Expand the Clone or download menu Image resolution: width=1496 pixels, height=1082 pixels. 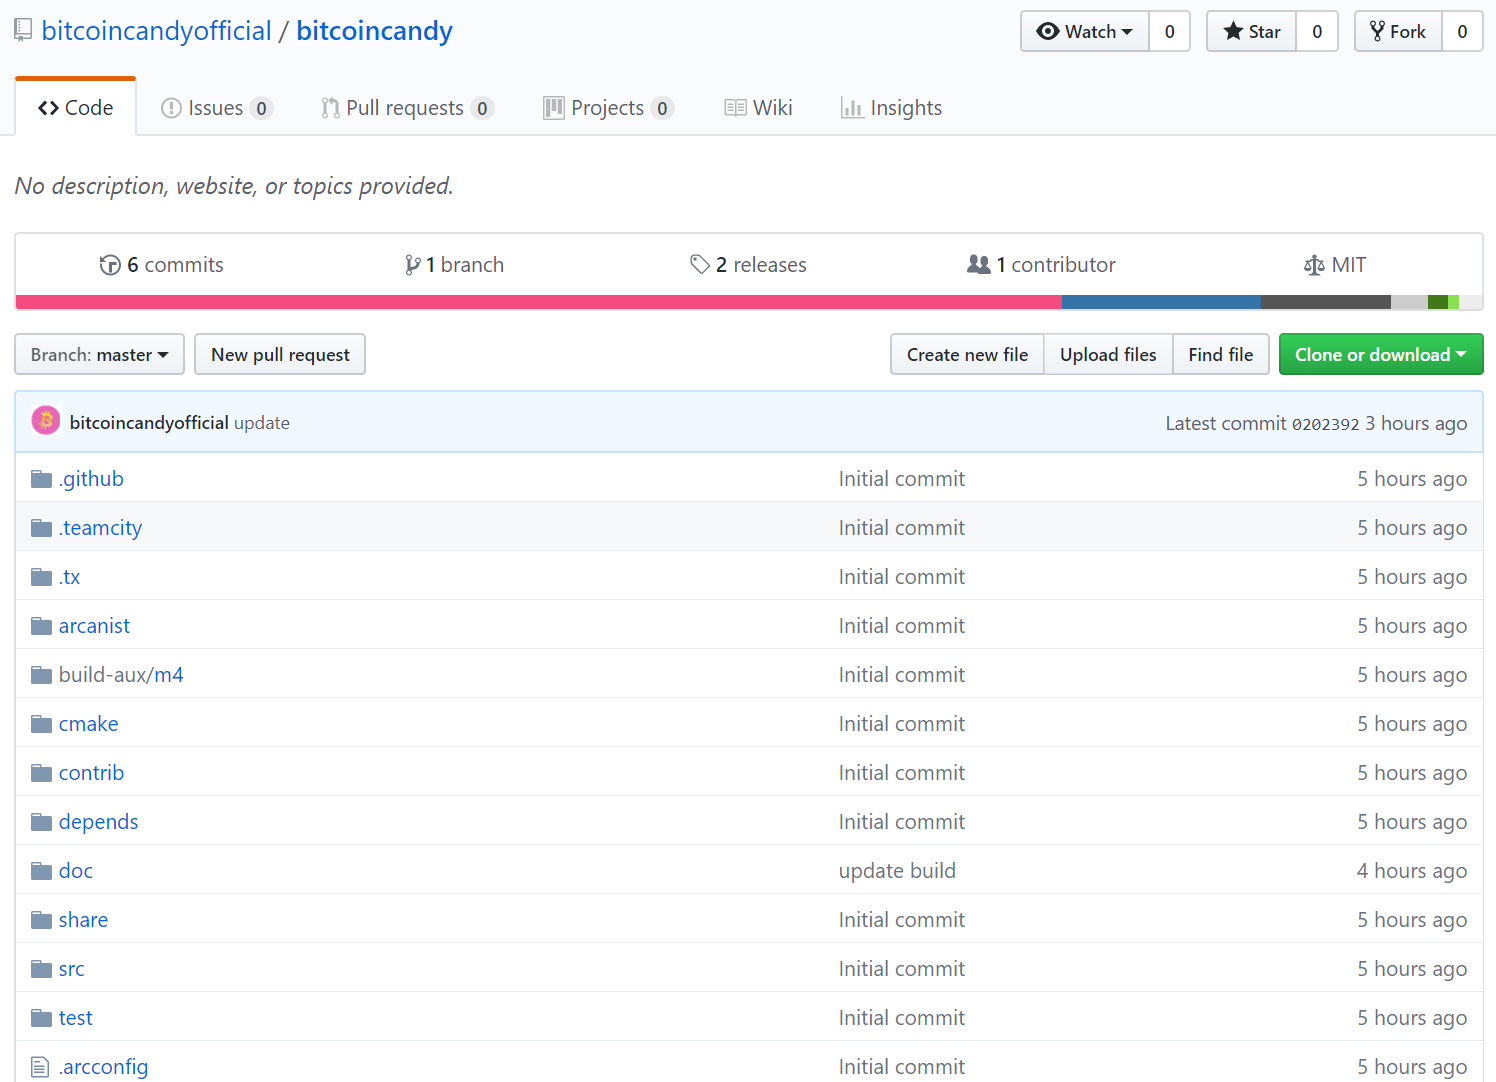[1381, 354]
